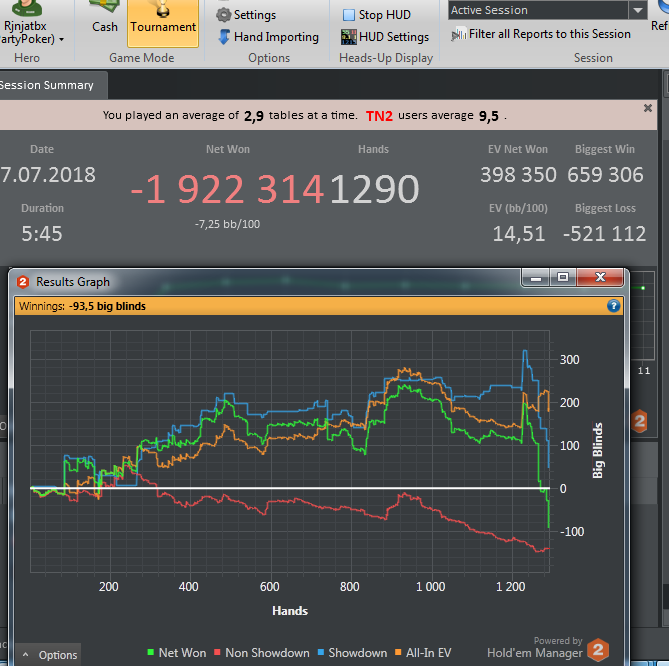Click the Biggest Win value 659 306
This screenshot has width=669, height=666.
(605, 174)
